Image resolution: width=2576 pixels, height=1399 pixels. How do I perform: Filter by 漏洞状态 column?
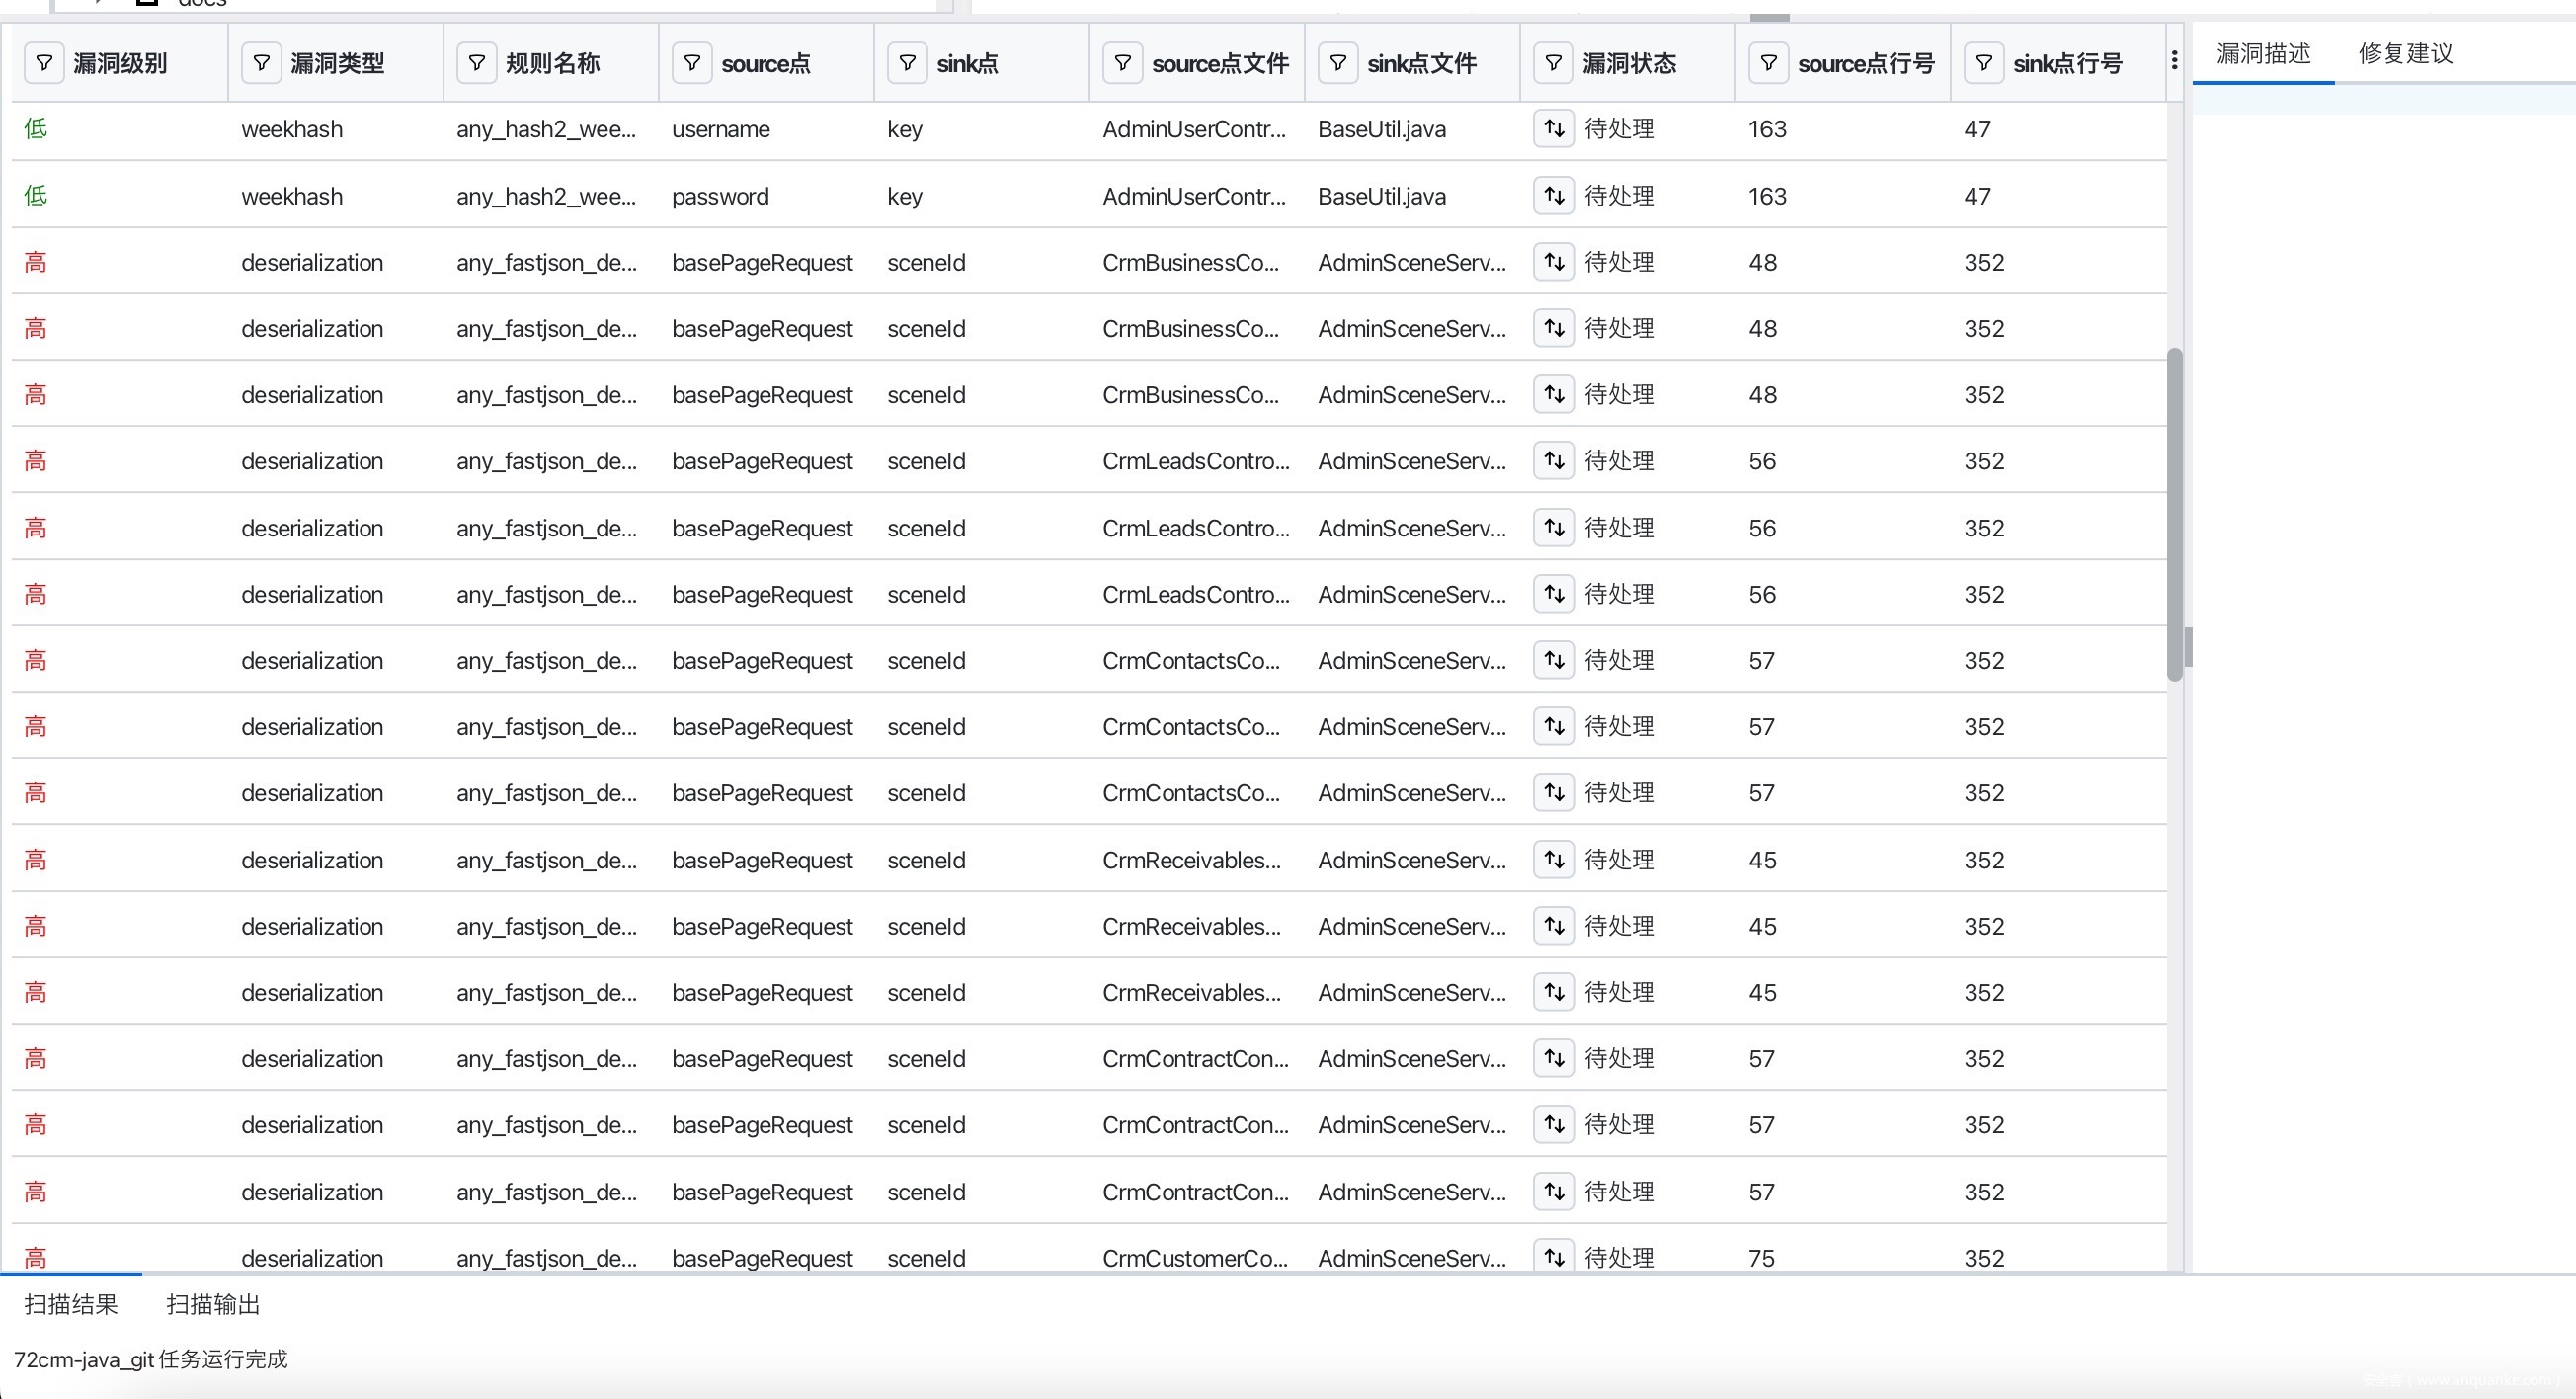click(1553, 63)
